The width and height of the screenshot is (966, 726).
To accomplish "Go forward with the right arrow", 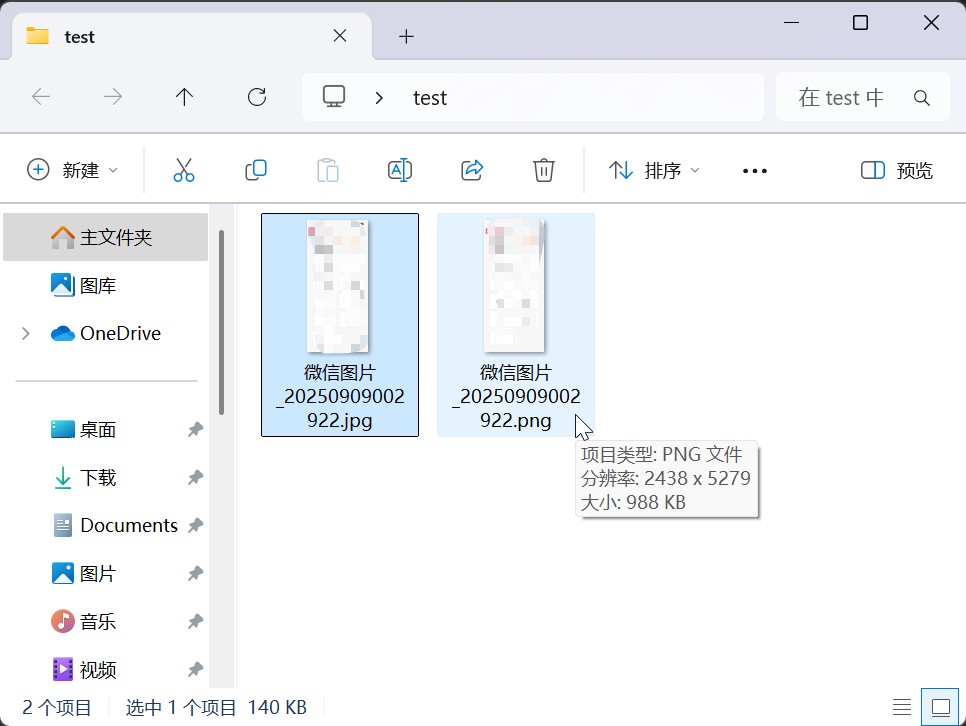I will [113, 97].
